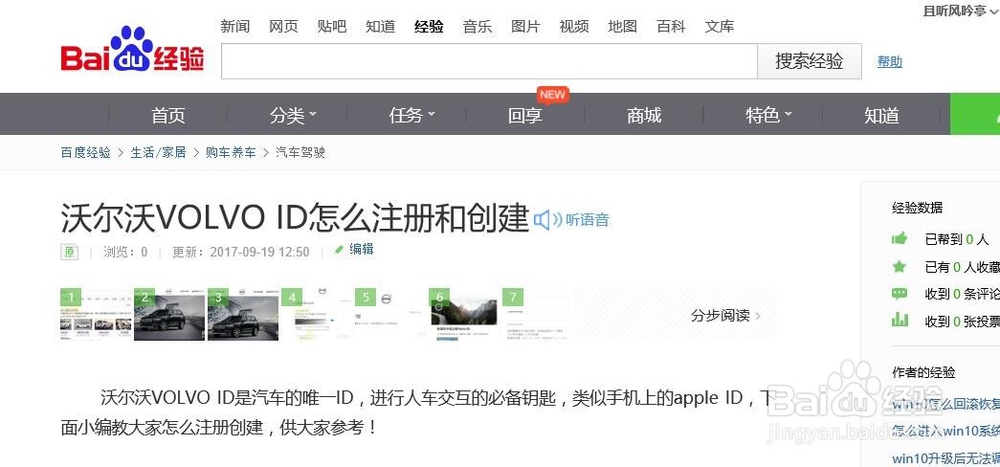
Task: Open the 且听风吟 user dropdown
Action: click(961, 10)
